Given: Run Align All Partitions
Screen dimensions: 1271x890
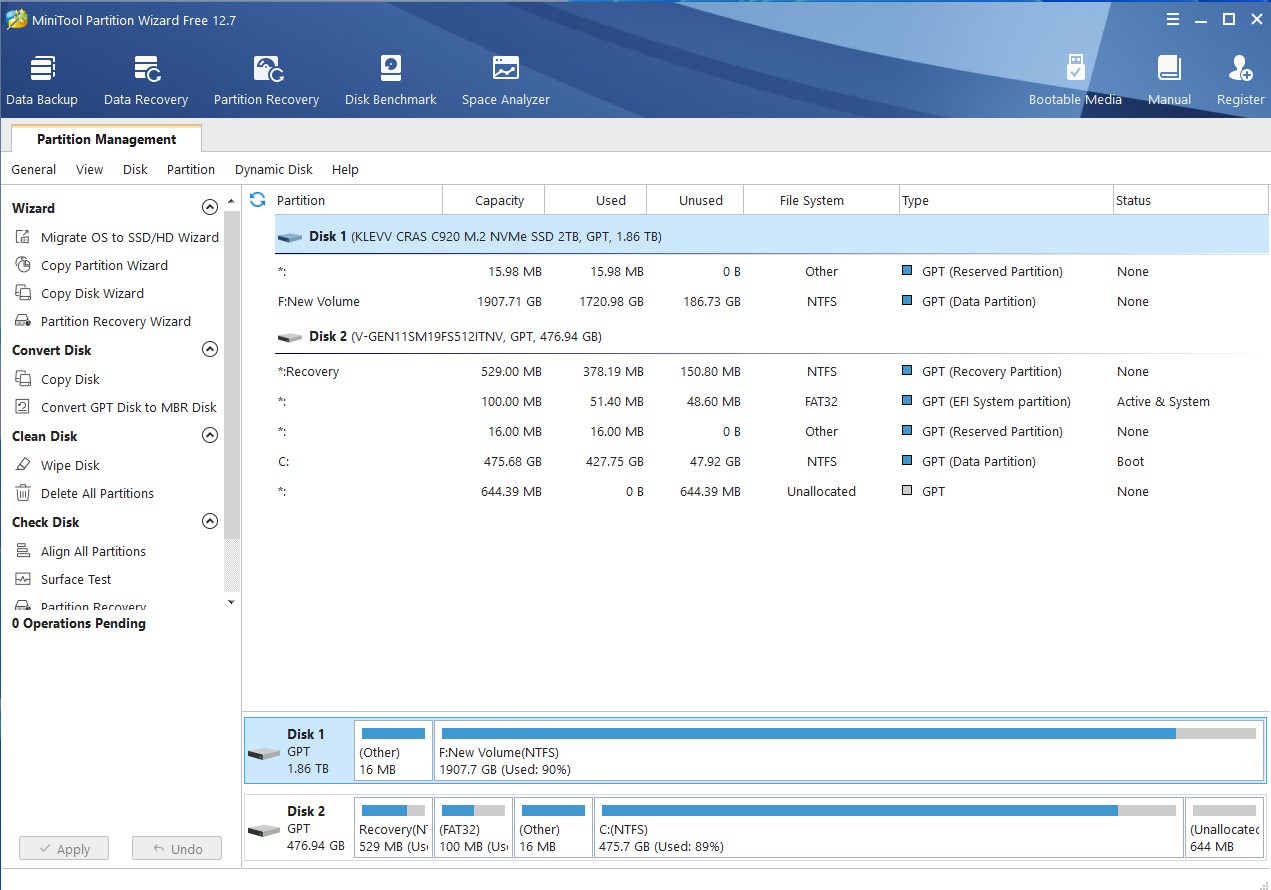Looking at the screenshot, I should pyautogui.click(x=81, y=551).
